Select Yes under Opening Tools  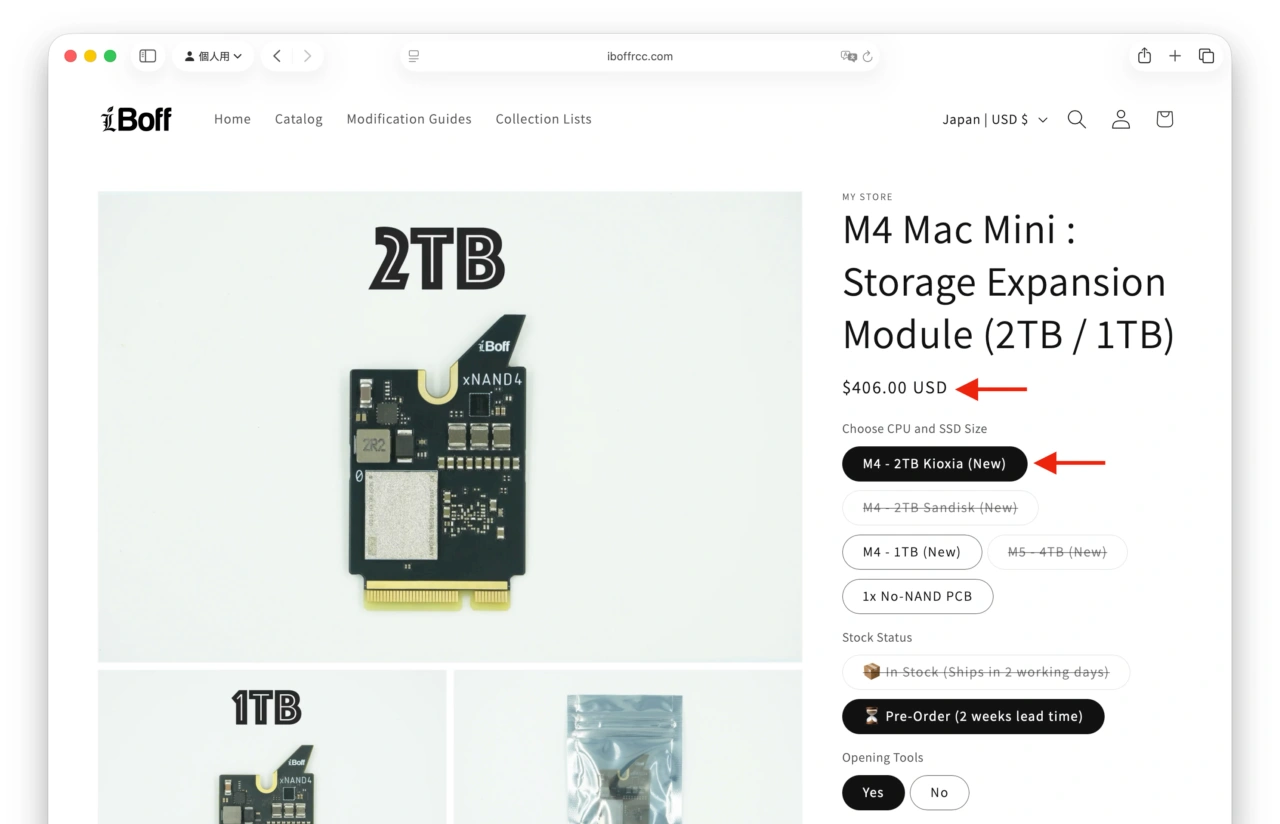(x=872, y=792)
